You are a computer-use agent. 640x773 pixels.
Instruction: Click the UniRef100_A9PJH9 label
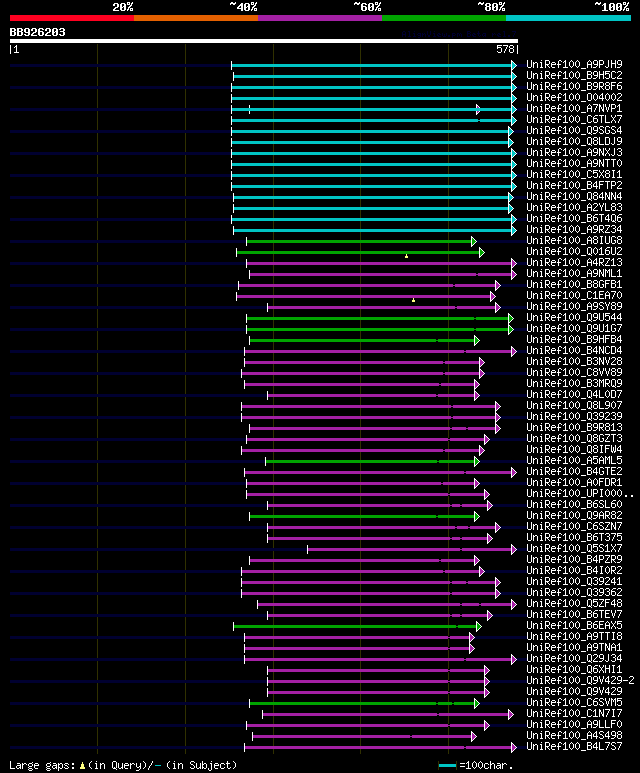click(574, 64)
